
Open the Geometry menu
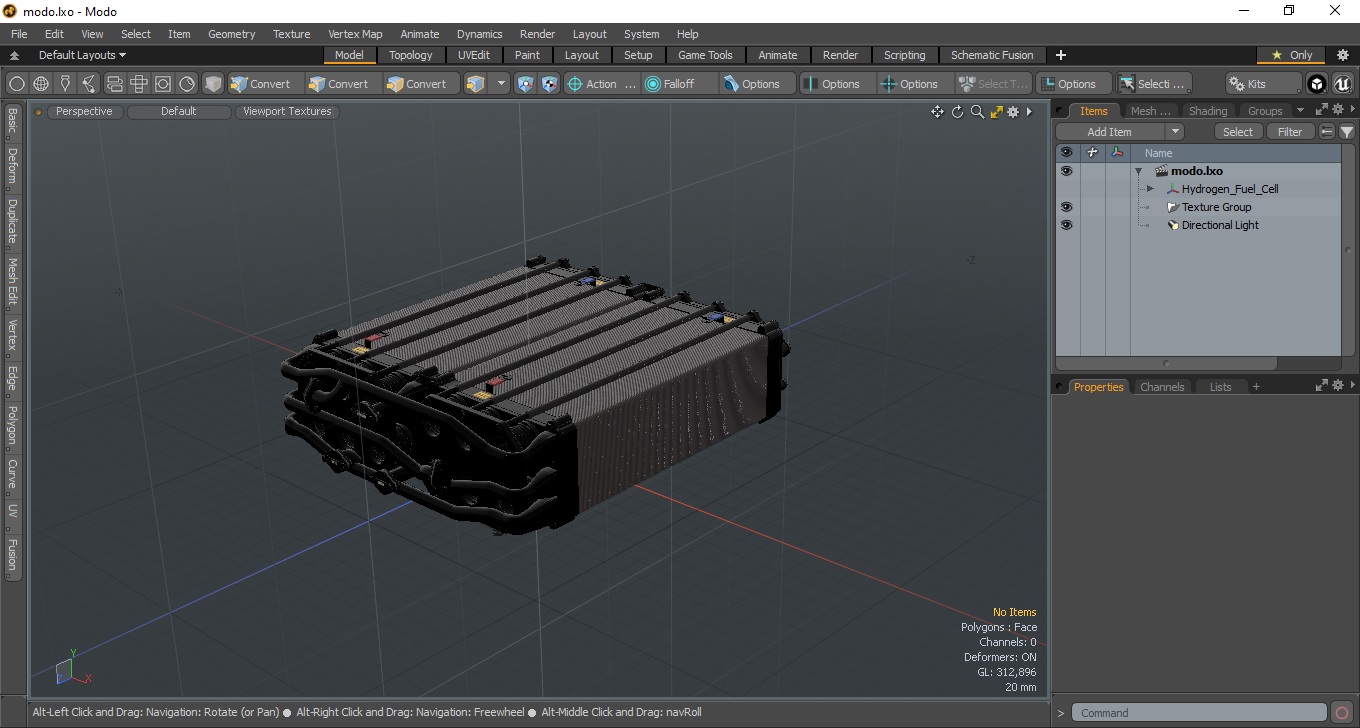[x=232, y=34]
